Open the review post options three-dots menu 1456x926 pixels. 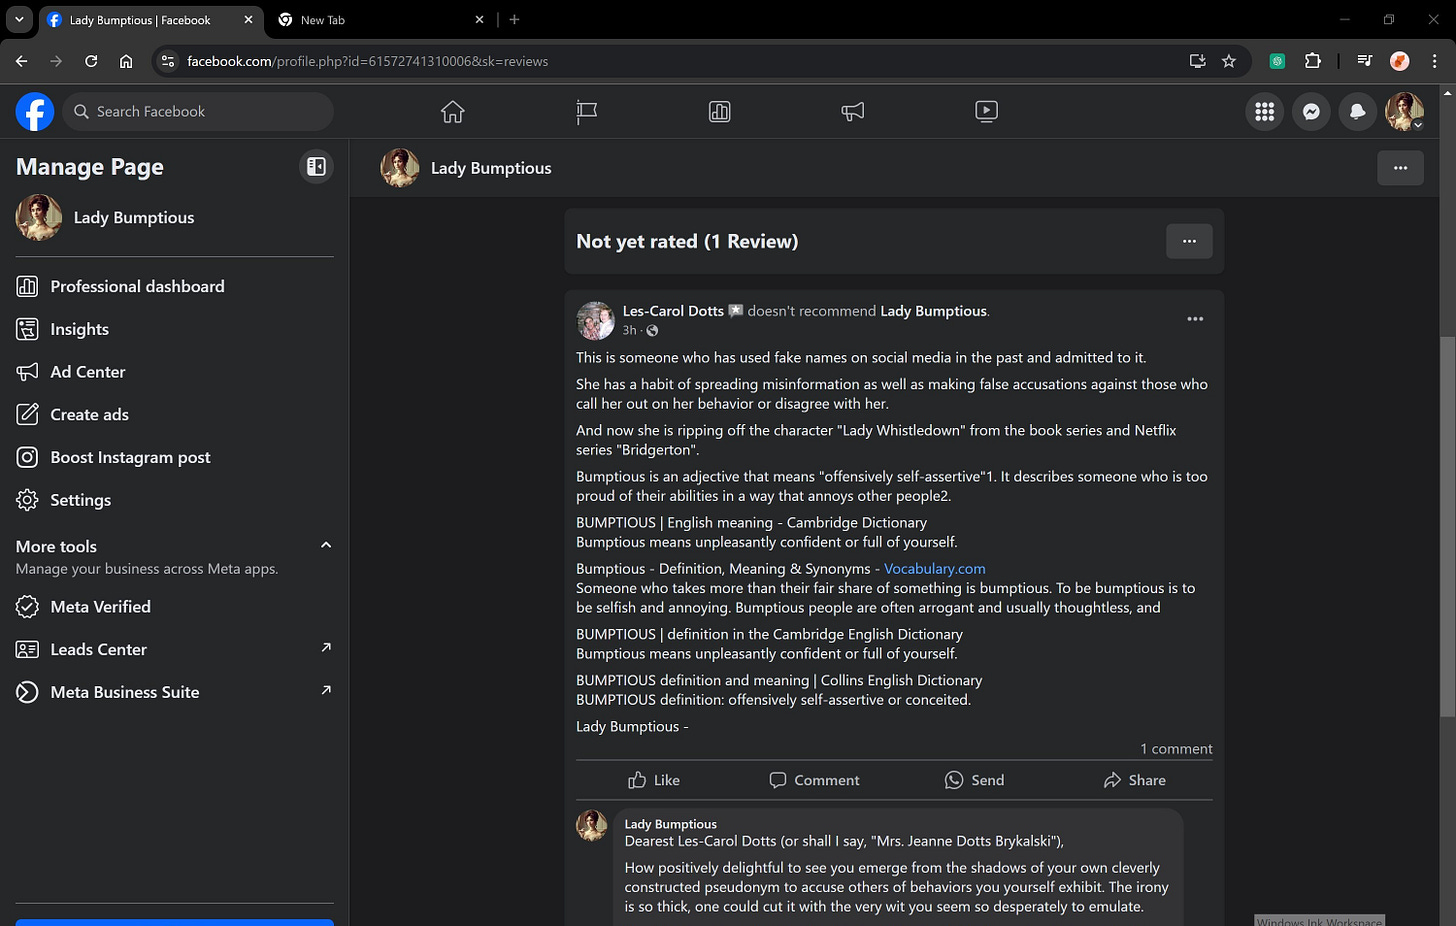point(1195,319)
